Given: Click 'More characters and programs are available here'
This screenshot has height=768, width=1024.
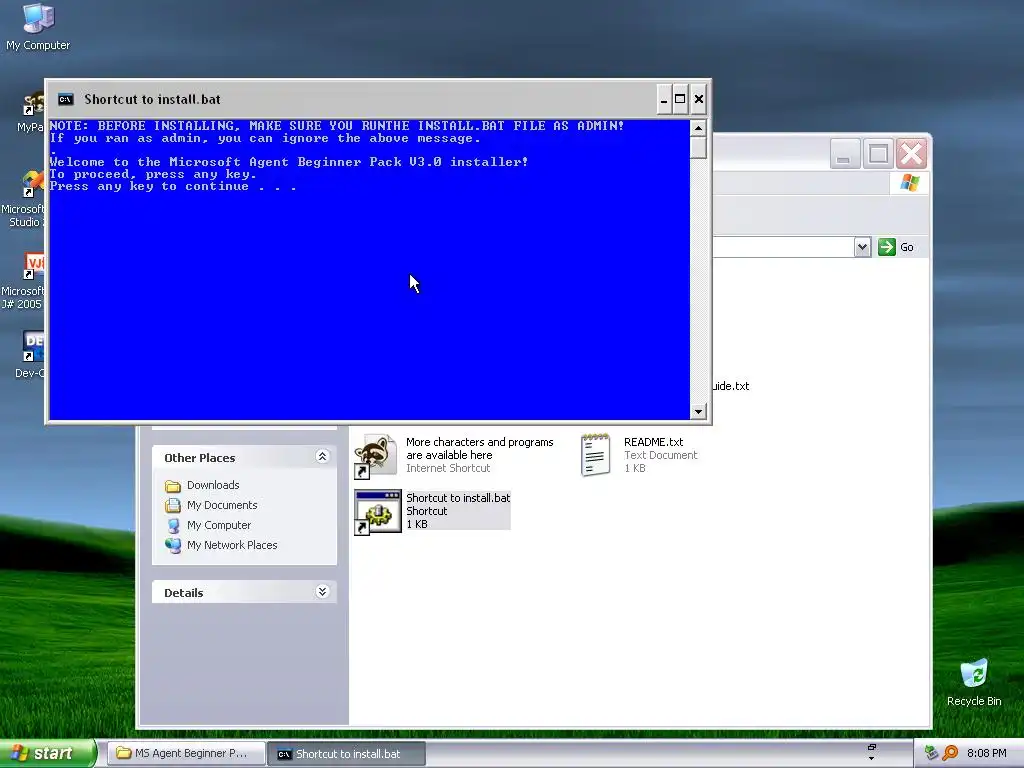Looking at the screenshot, I should [x=479, y=449].
